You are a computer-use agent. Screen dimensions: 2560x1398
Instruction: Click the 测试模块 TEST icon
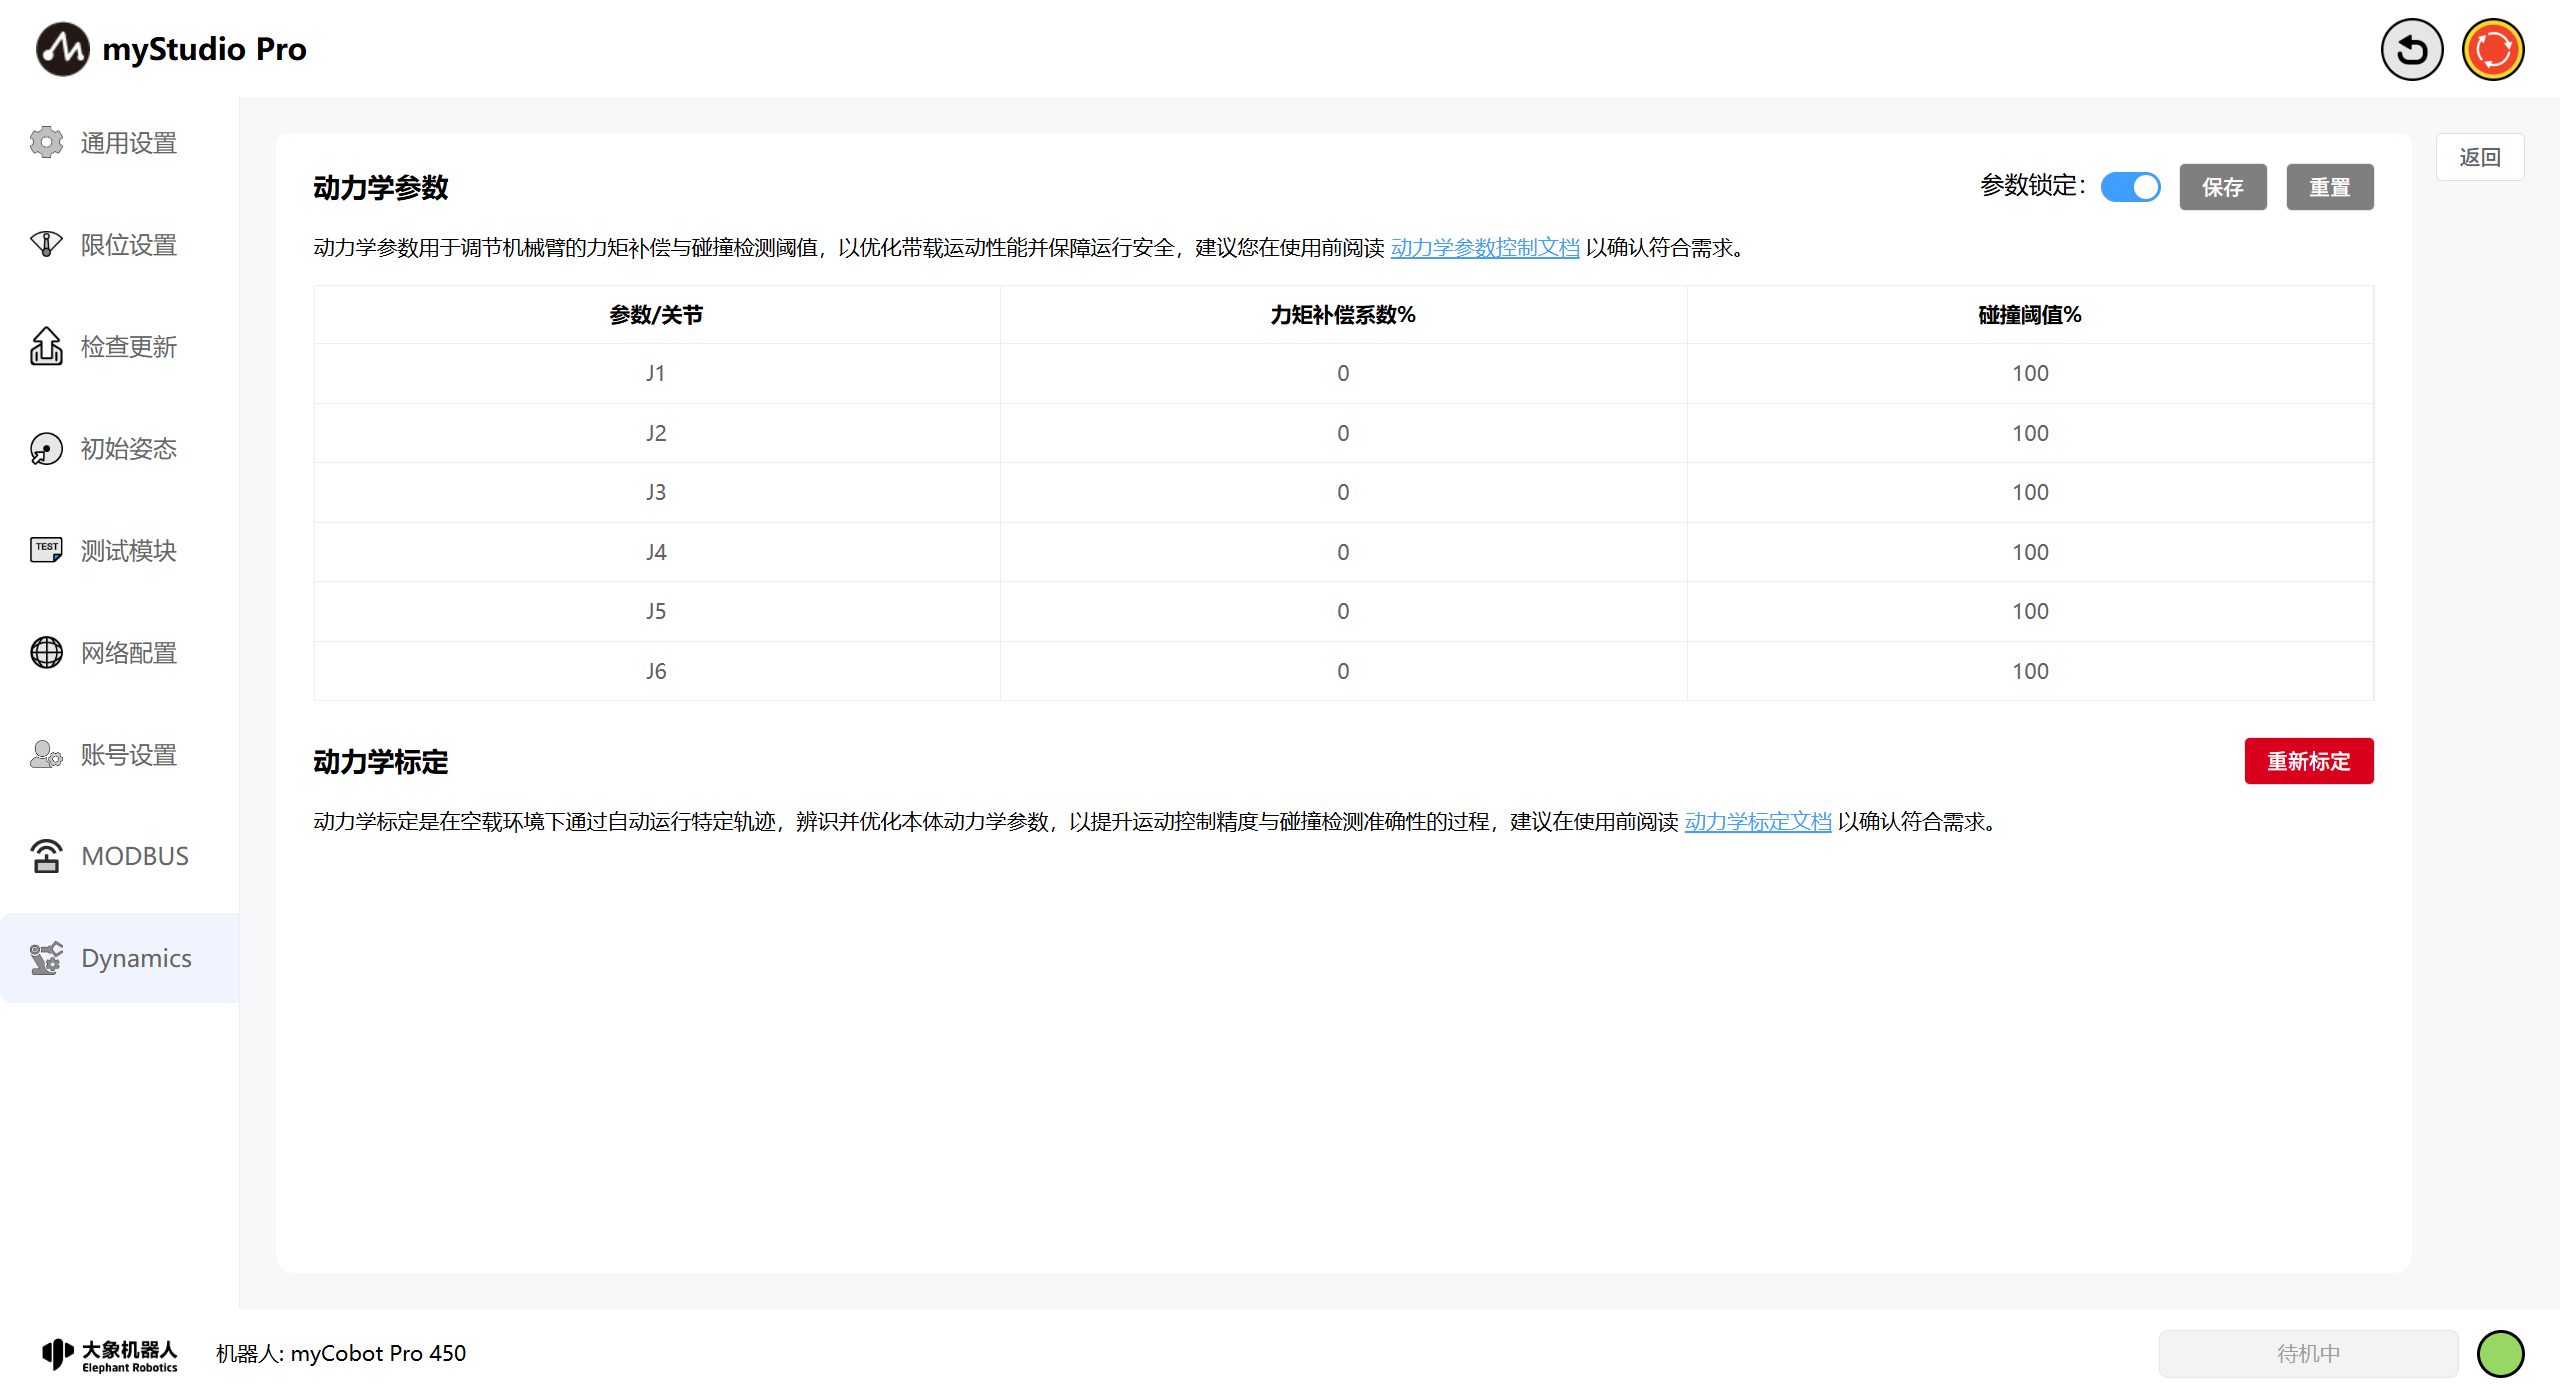tap(46, 550)
